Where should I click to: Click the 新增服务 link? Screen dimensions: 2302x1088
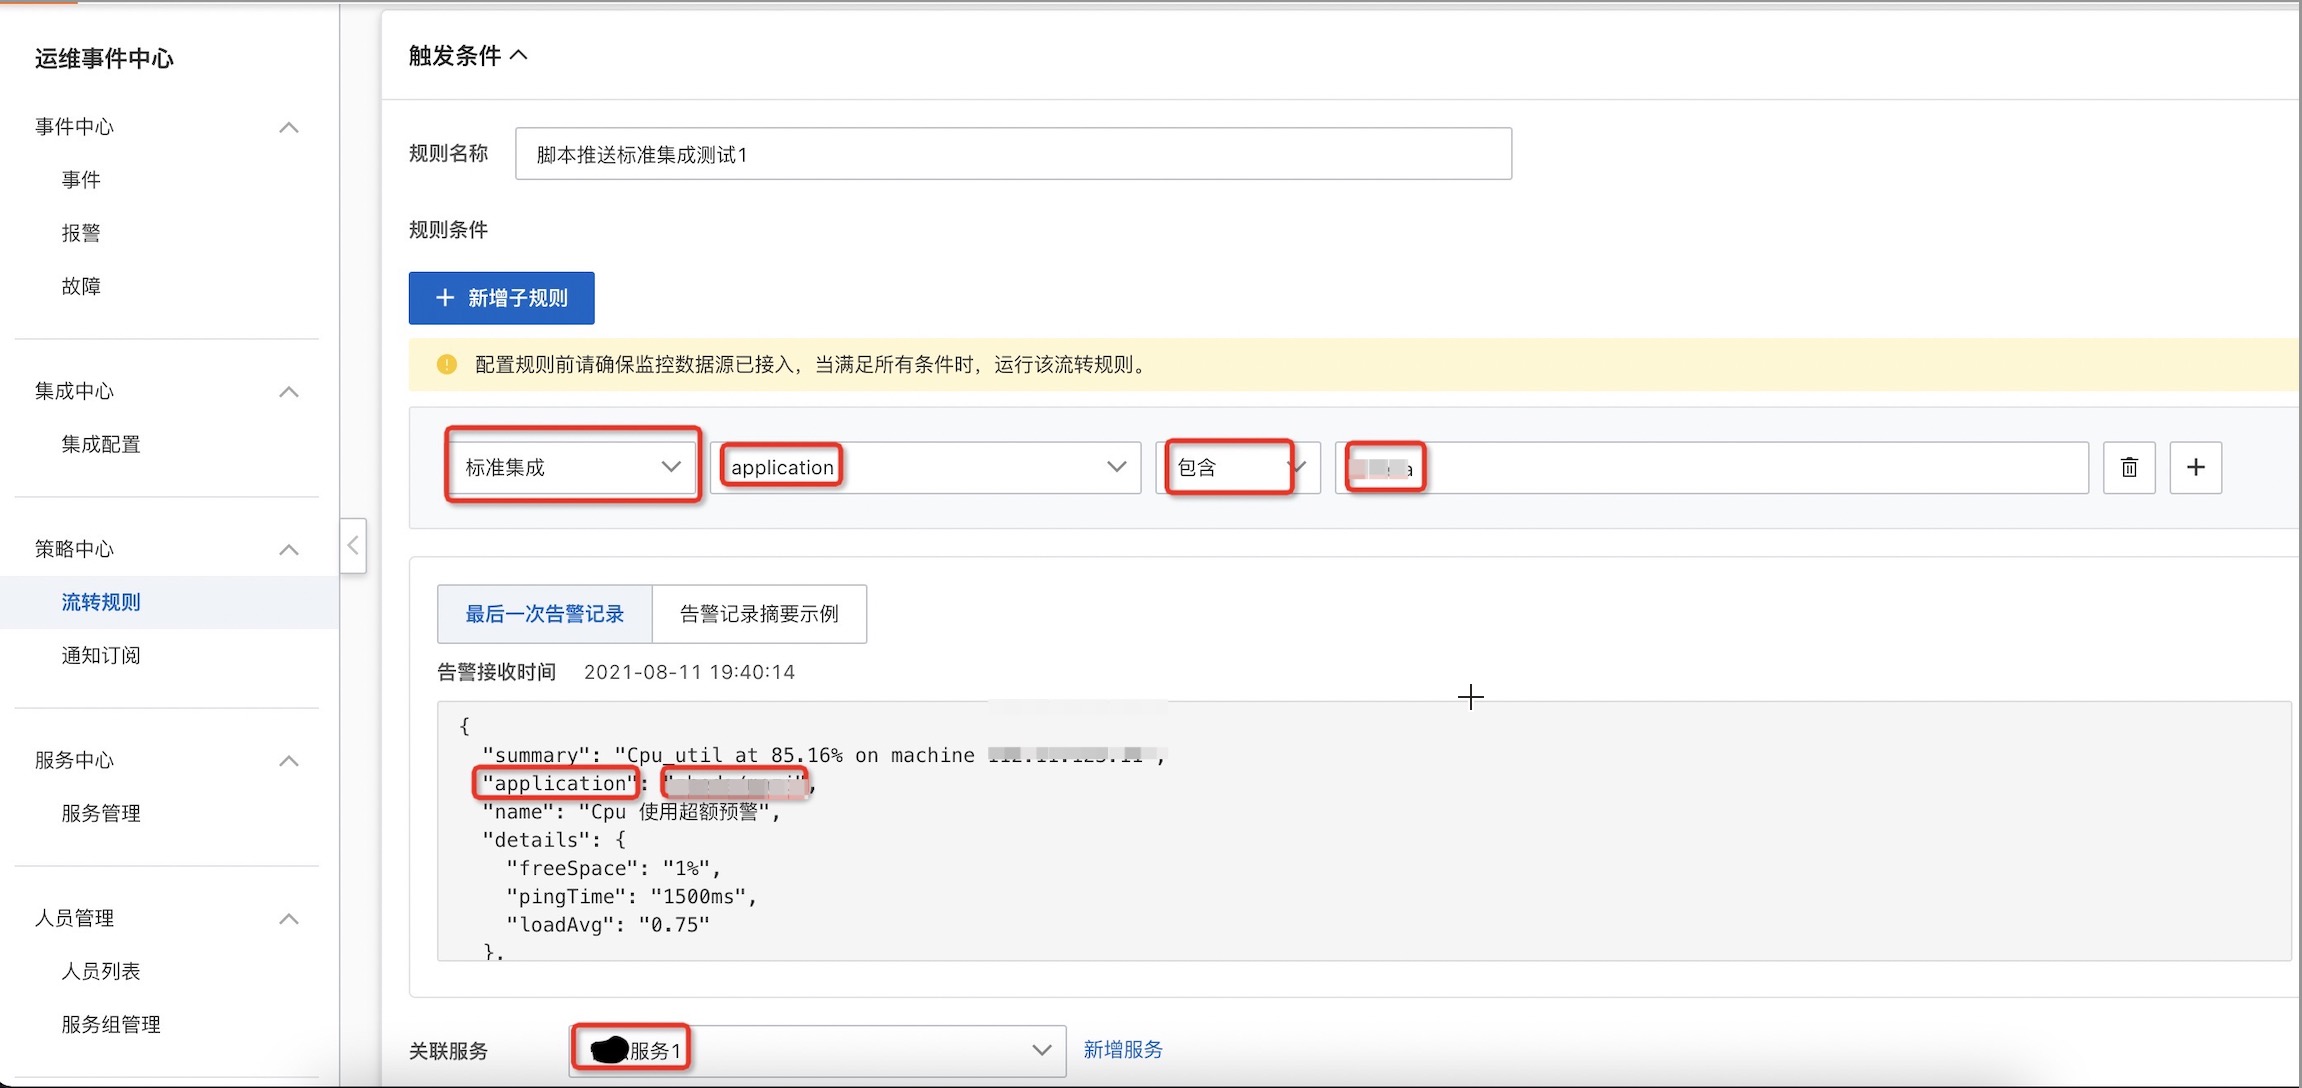click(1123, 1049)
